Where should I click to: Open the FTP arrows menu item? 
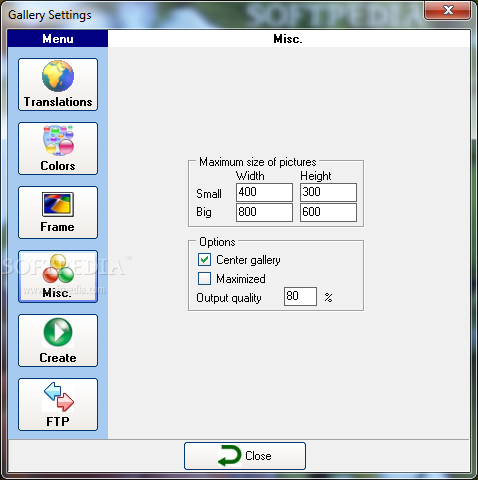pos(58,404)
